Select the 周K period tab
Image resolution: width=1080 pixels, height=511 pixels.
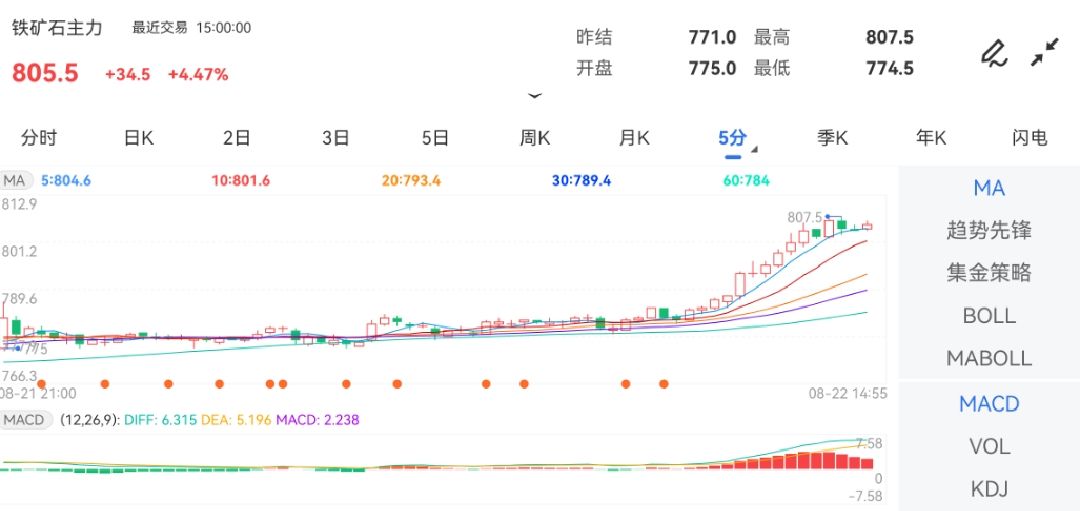535,139
